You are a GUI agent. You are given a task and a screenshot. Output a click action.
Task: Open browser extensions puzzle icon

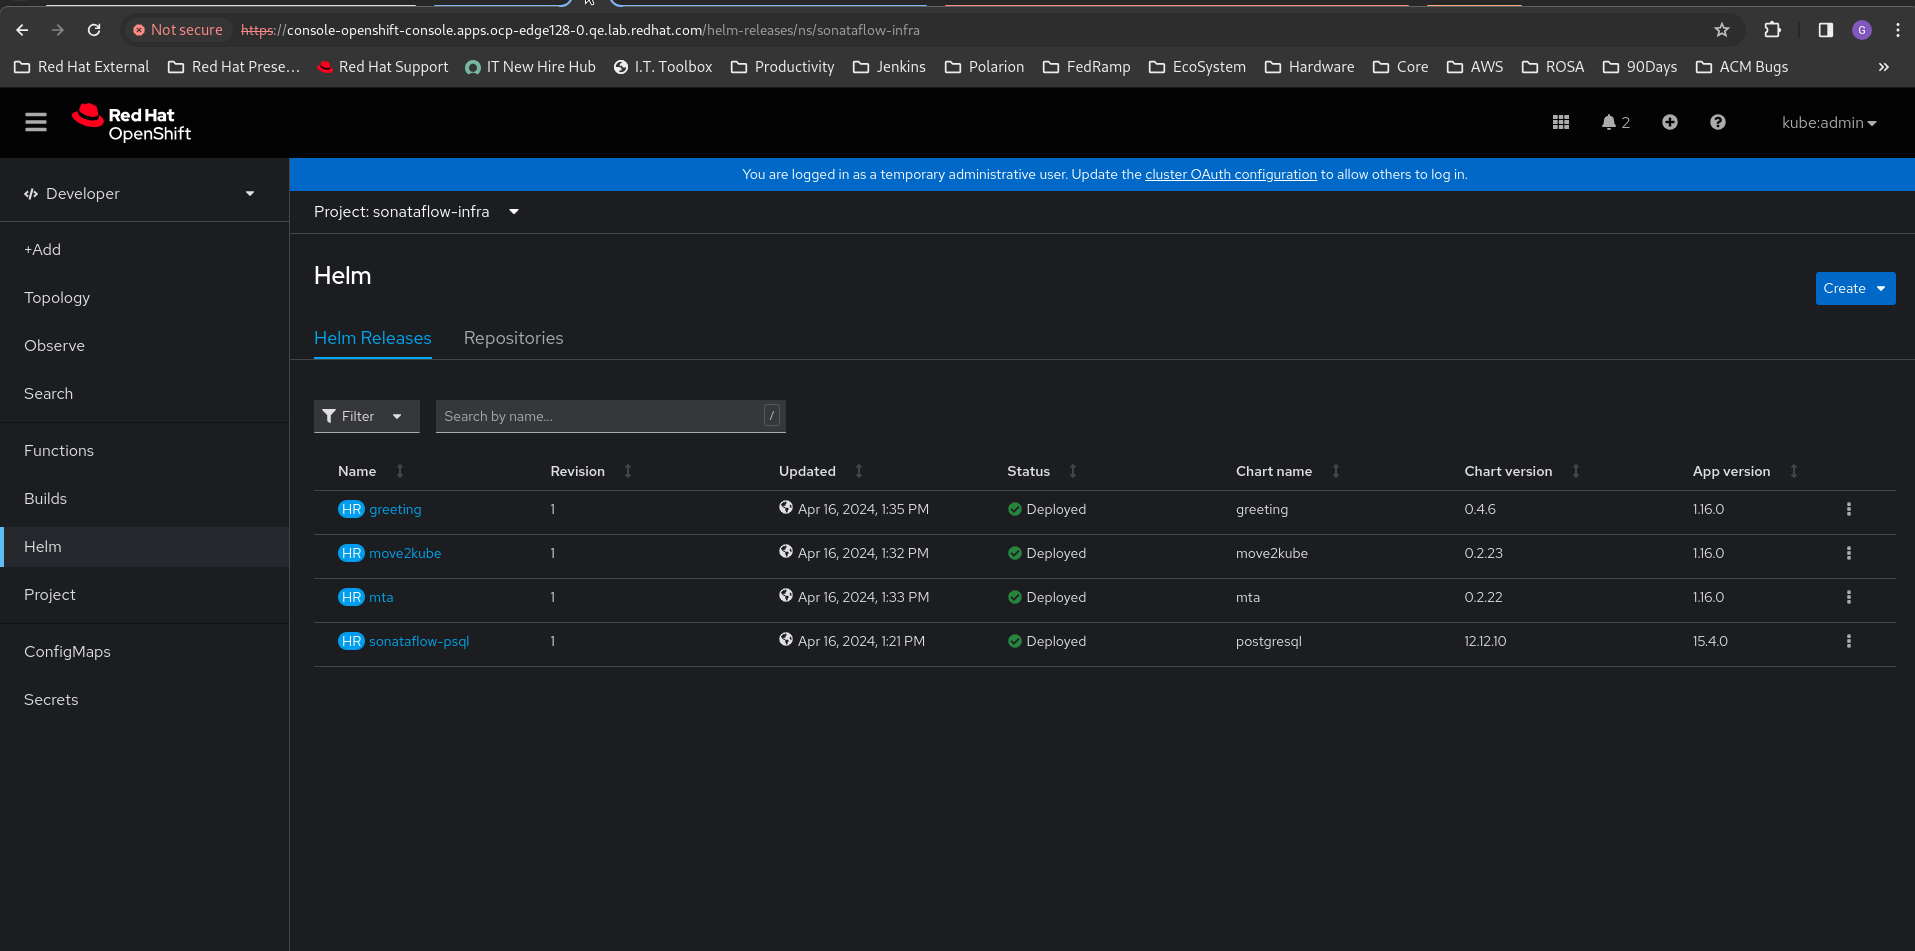click(1772, 30)
